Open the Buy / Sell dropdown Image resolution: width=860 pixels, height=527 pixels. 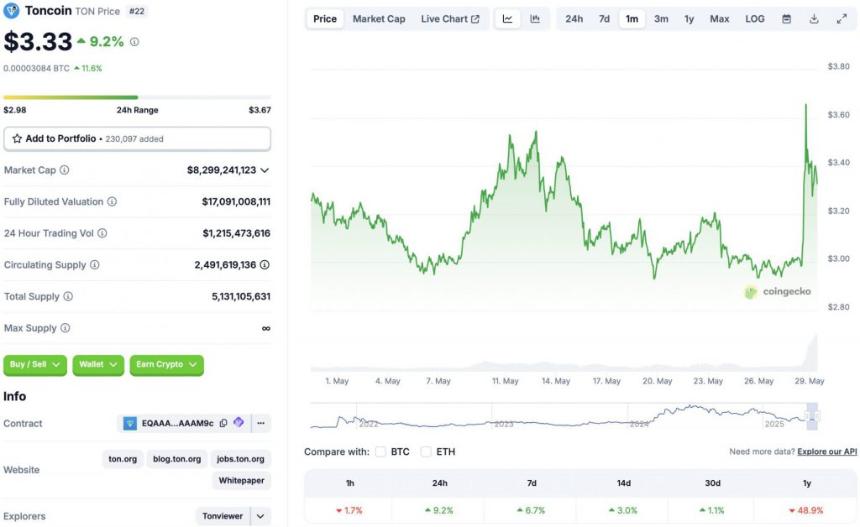(36, 365)
